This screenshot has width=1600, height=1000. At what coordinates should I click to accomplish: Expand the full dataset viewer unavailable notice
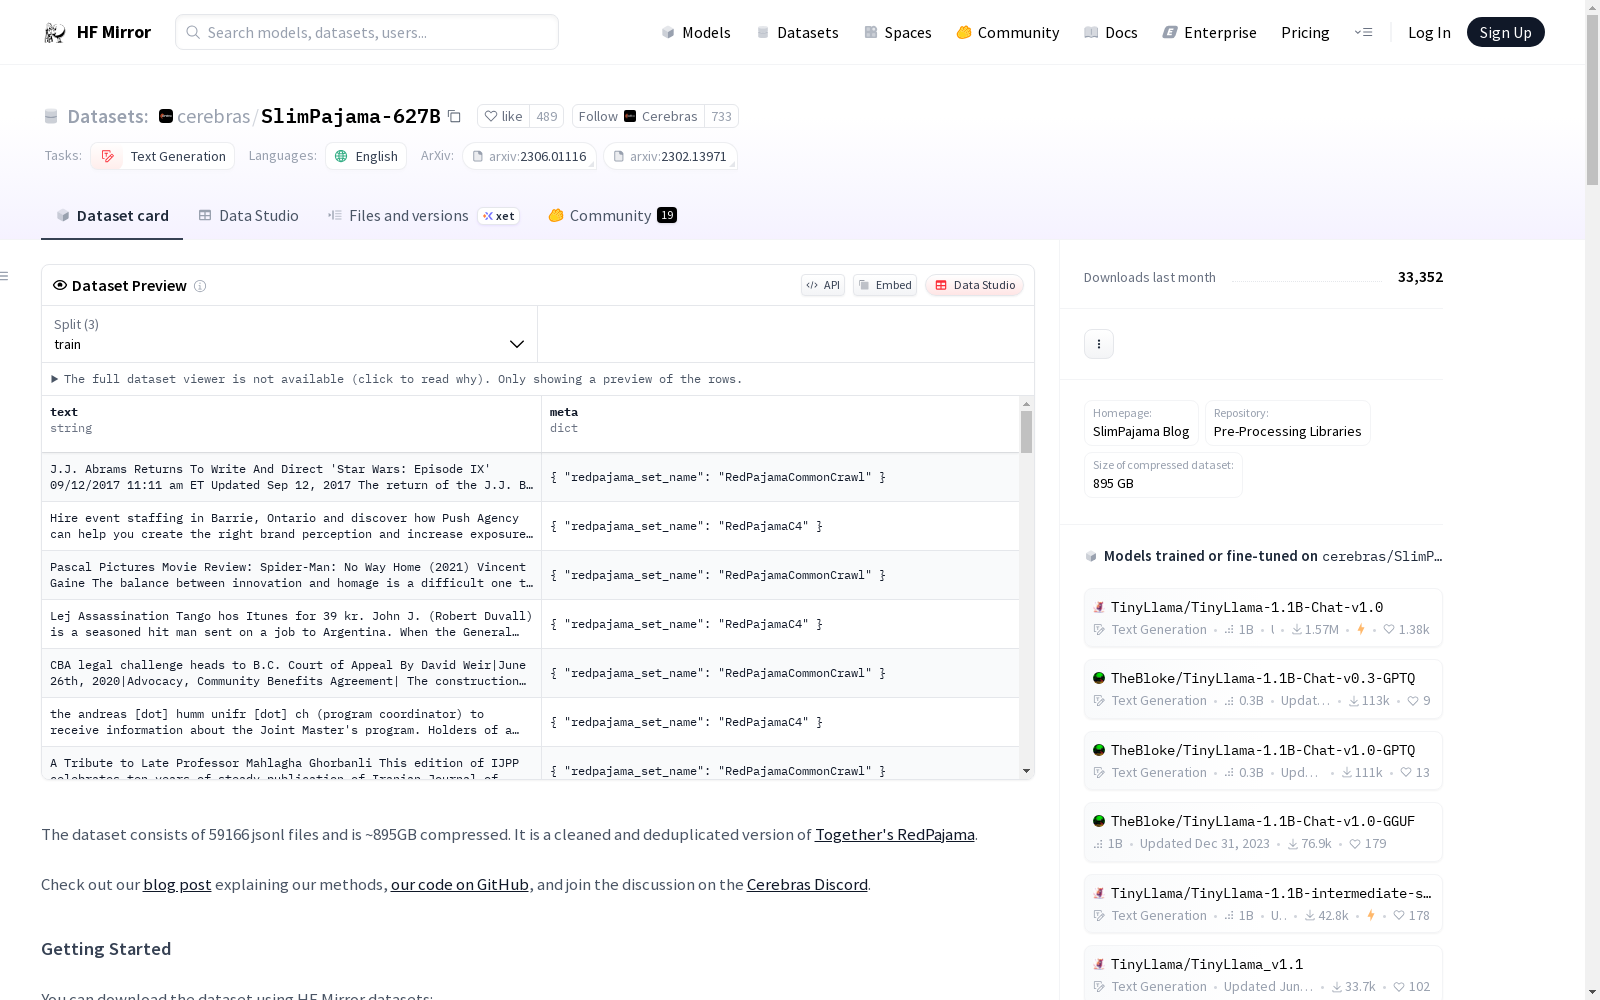pos(397,379)
